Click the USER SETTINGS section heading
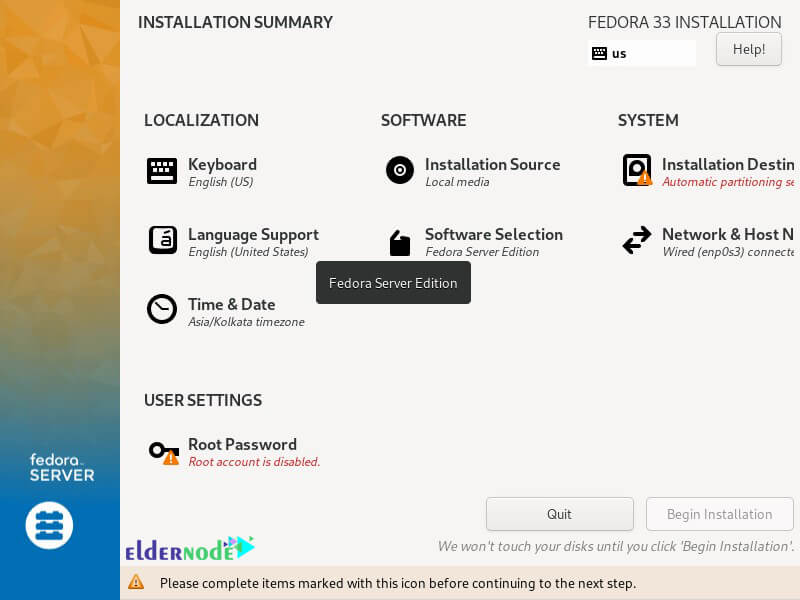The width and height of the screenshot is (800, 600). (x=203, y=401)
